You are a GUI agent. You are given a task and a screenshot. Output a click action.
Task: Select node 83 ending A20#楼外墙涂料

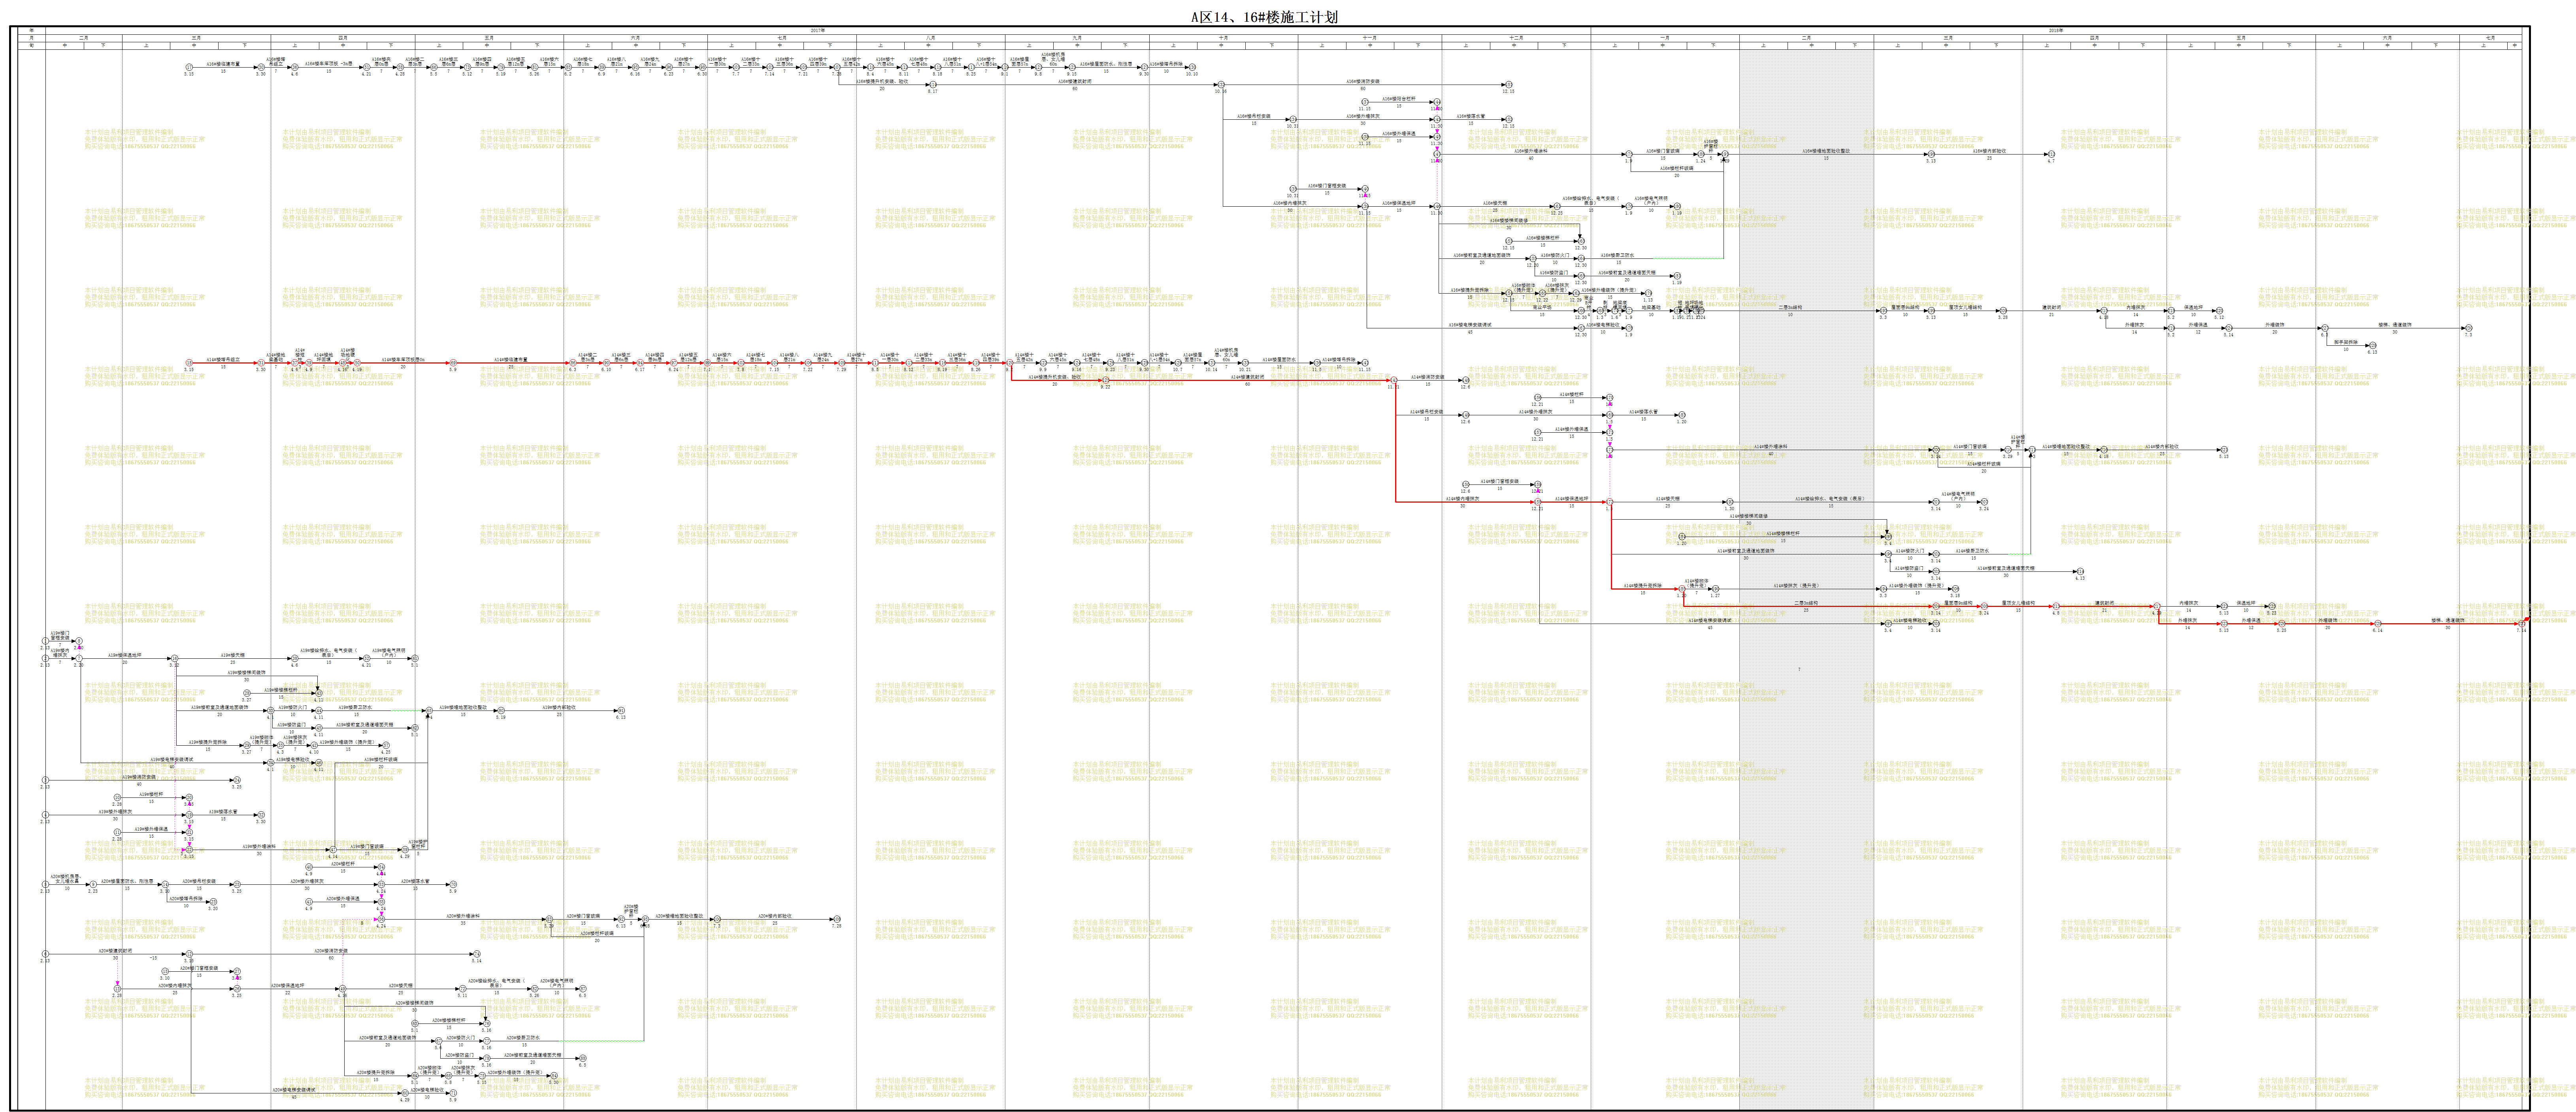[548, 920]
